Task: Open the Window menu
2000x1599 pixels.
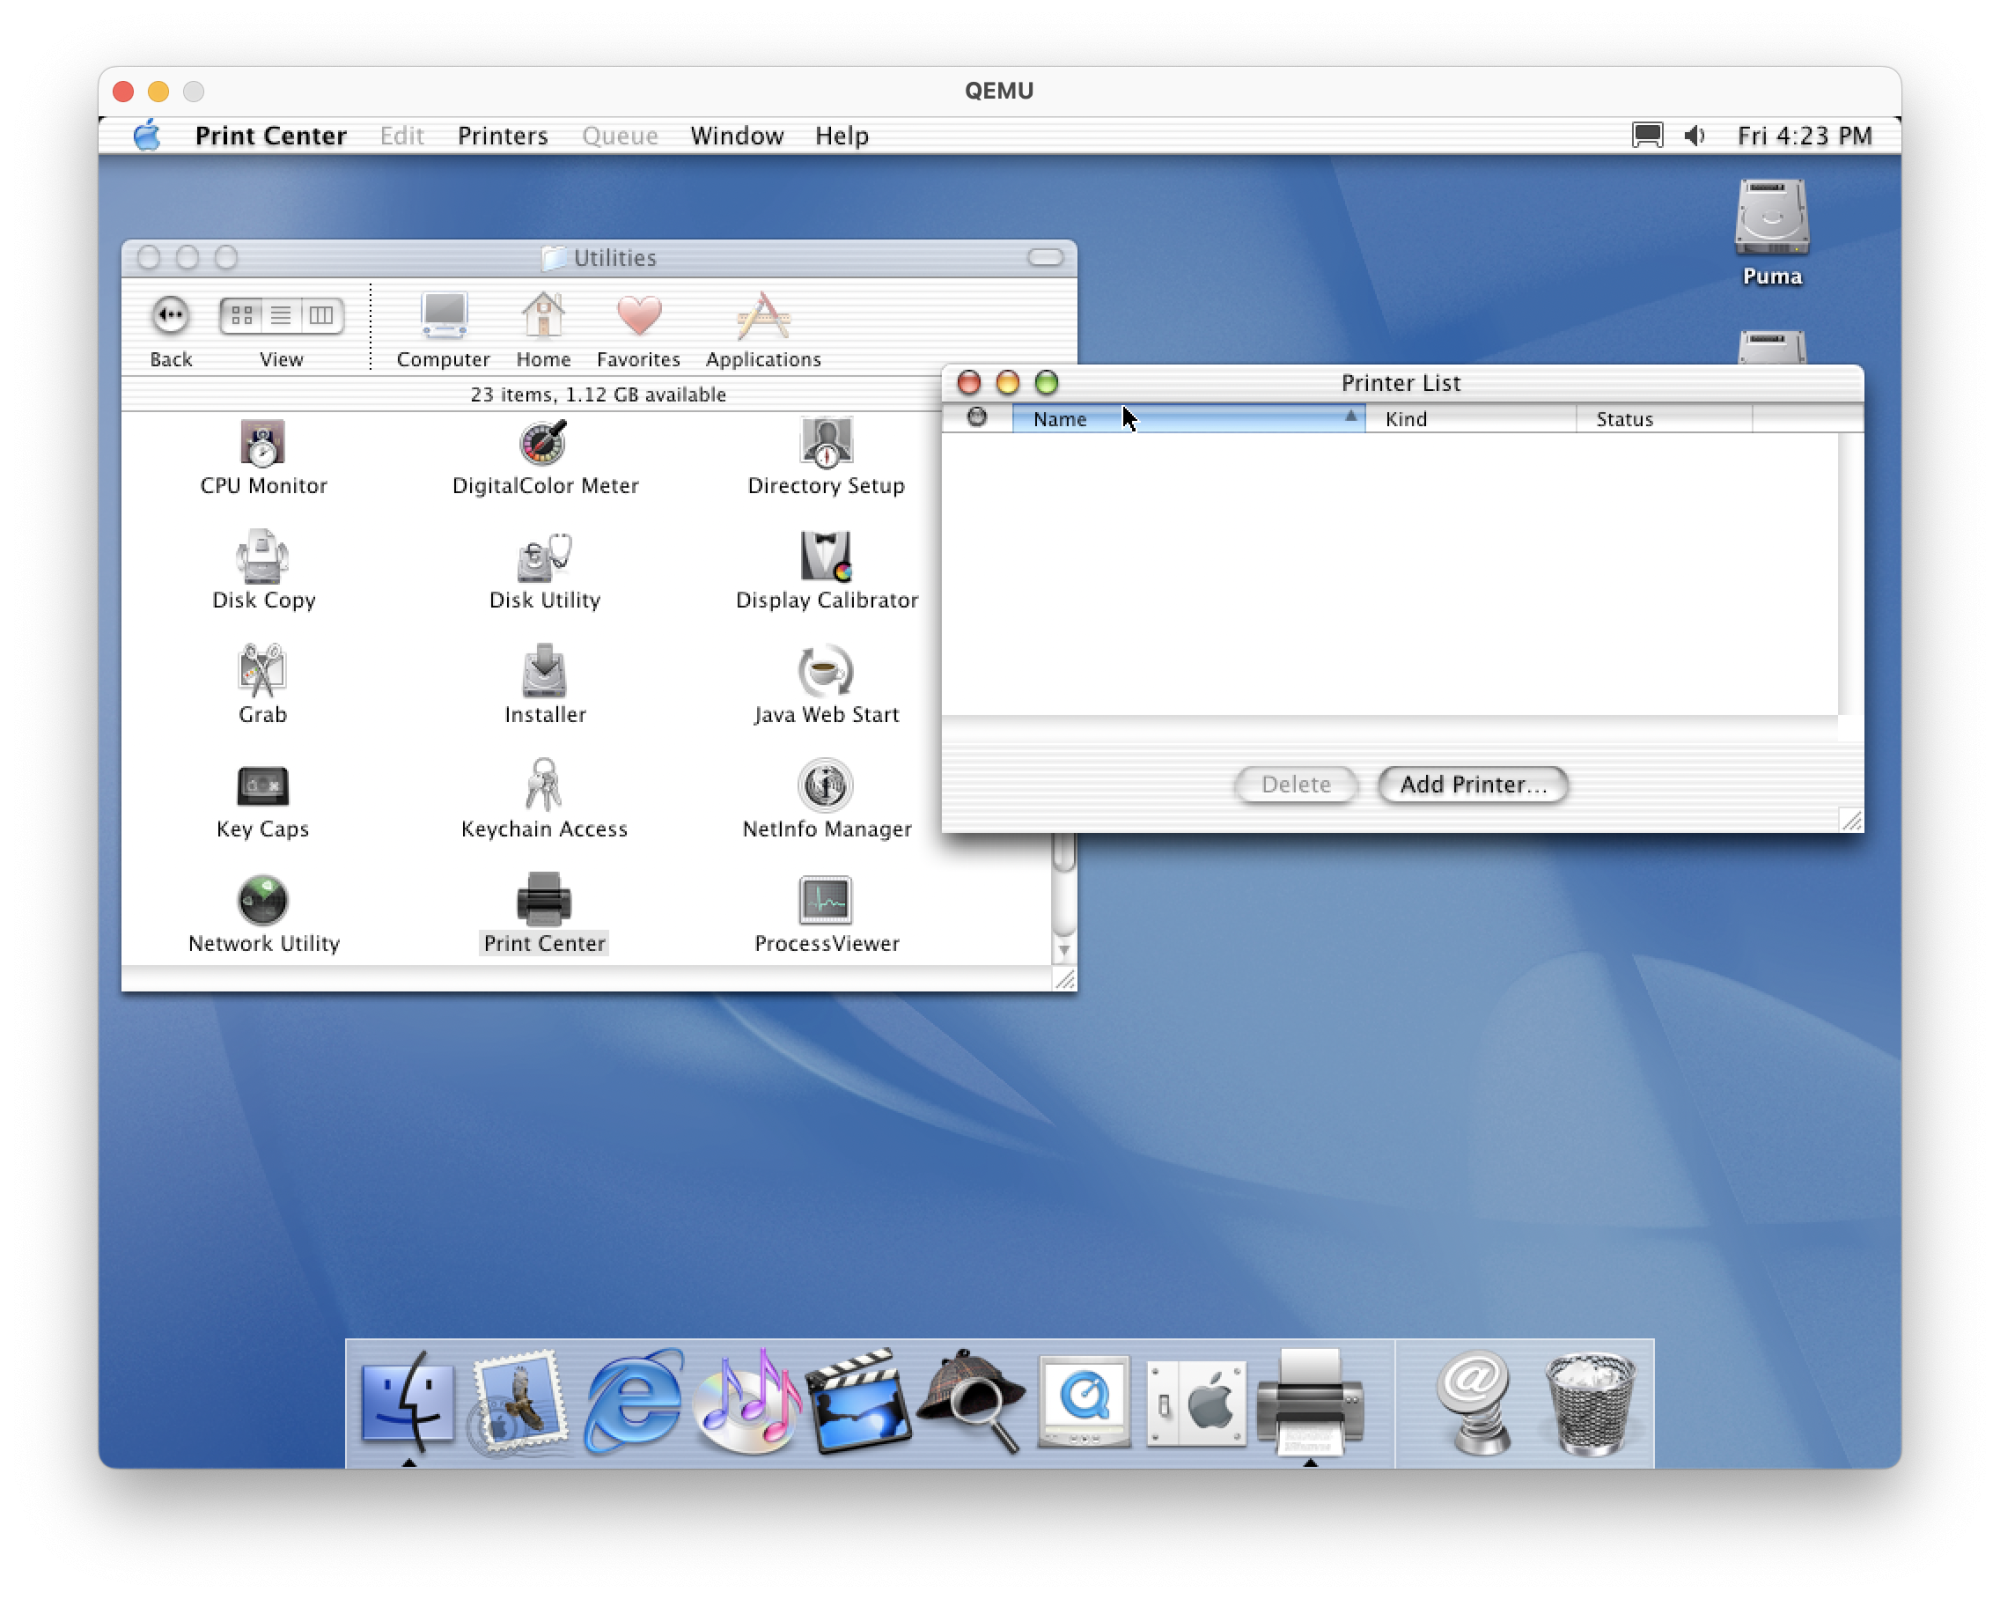Action: point(737,135)
